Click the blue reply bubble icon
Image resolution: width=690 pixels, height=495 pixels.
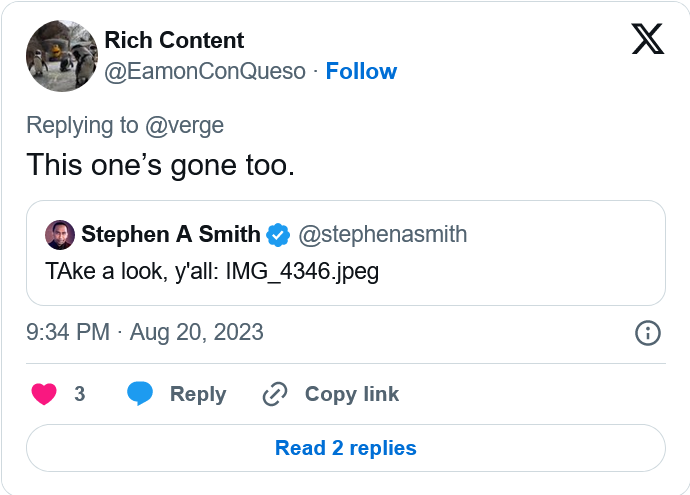[x=140, y=394]
